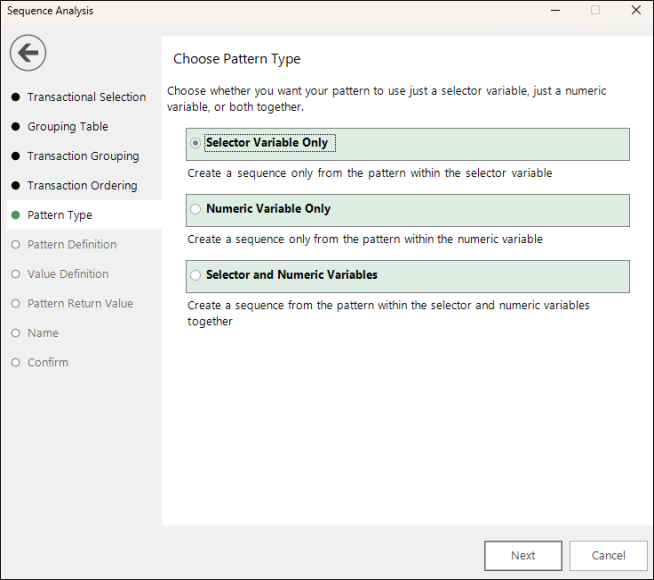Select the Selector Variable Only radio button
The width and height of the screenshot is (654, 580).
[195, 143]
